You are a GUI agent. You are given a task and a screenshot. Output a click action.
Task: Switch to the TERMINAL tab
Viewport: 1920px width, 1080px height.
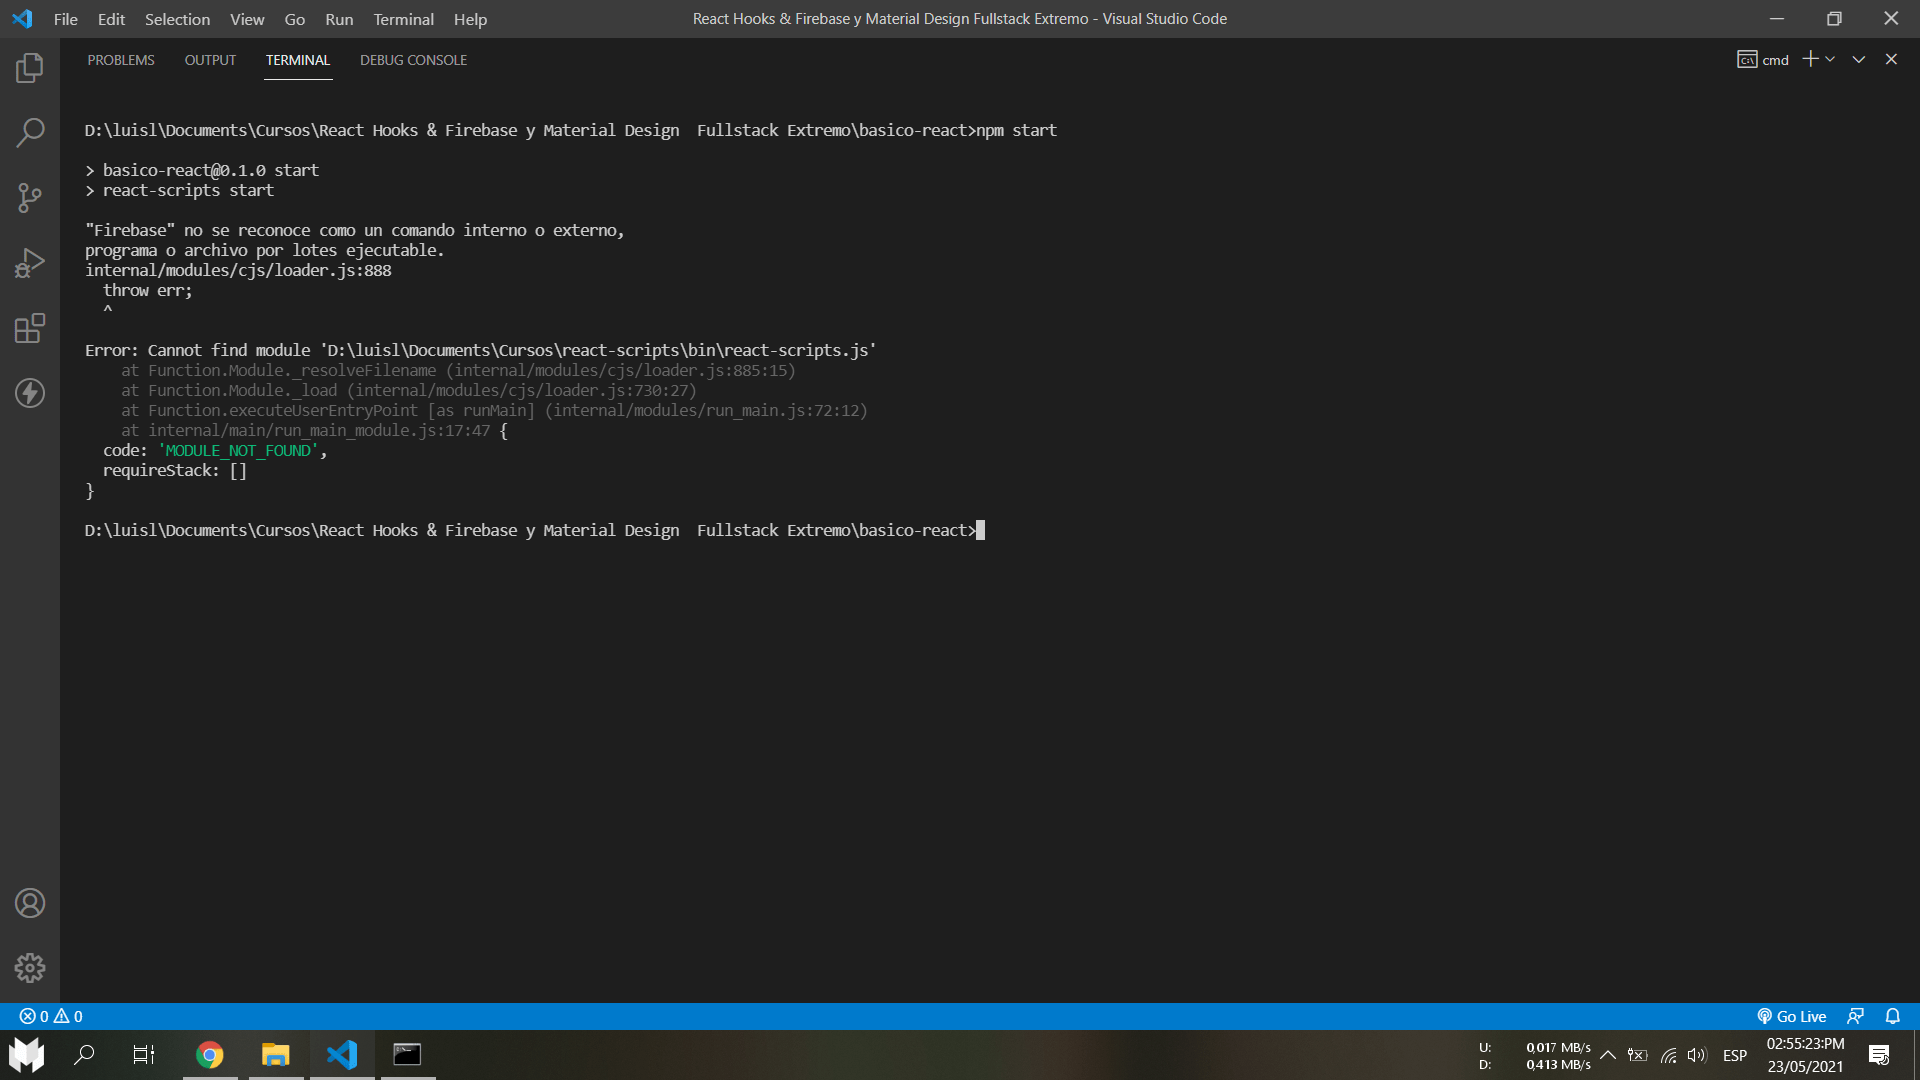click(x=298, y=60)
